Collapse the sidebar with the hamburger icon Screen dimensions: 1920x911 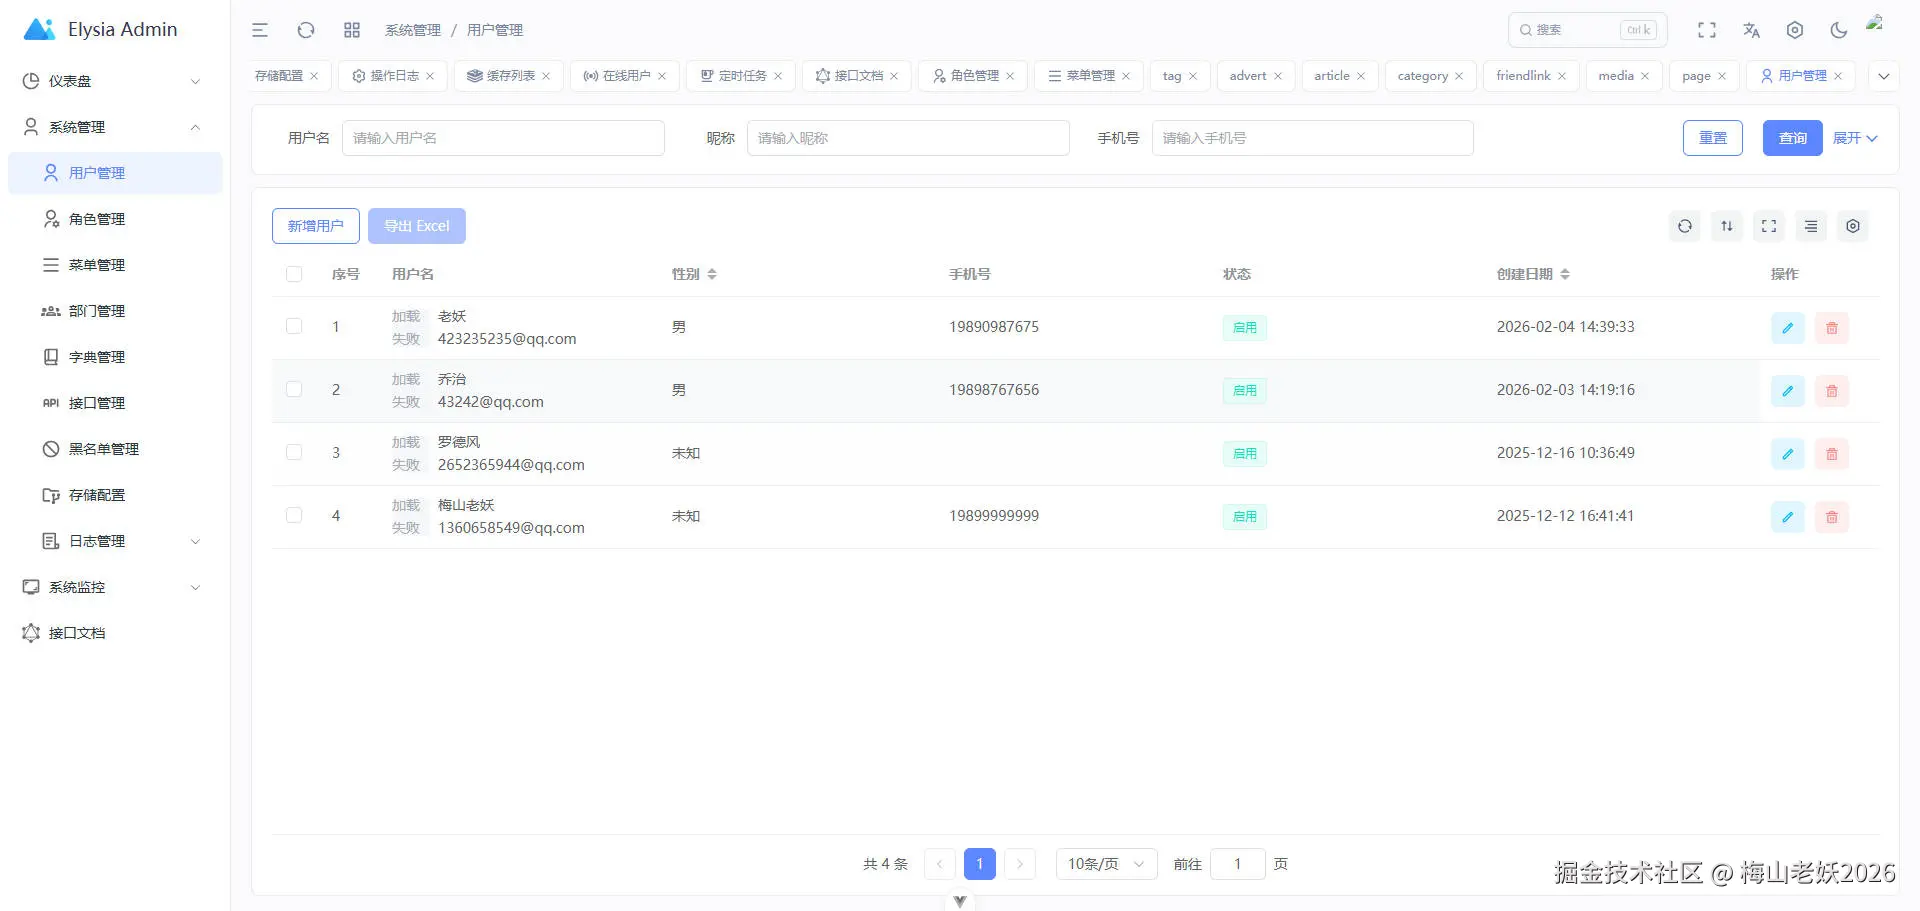click(x=260, y=30)
